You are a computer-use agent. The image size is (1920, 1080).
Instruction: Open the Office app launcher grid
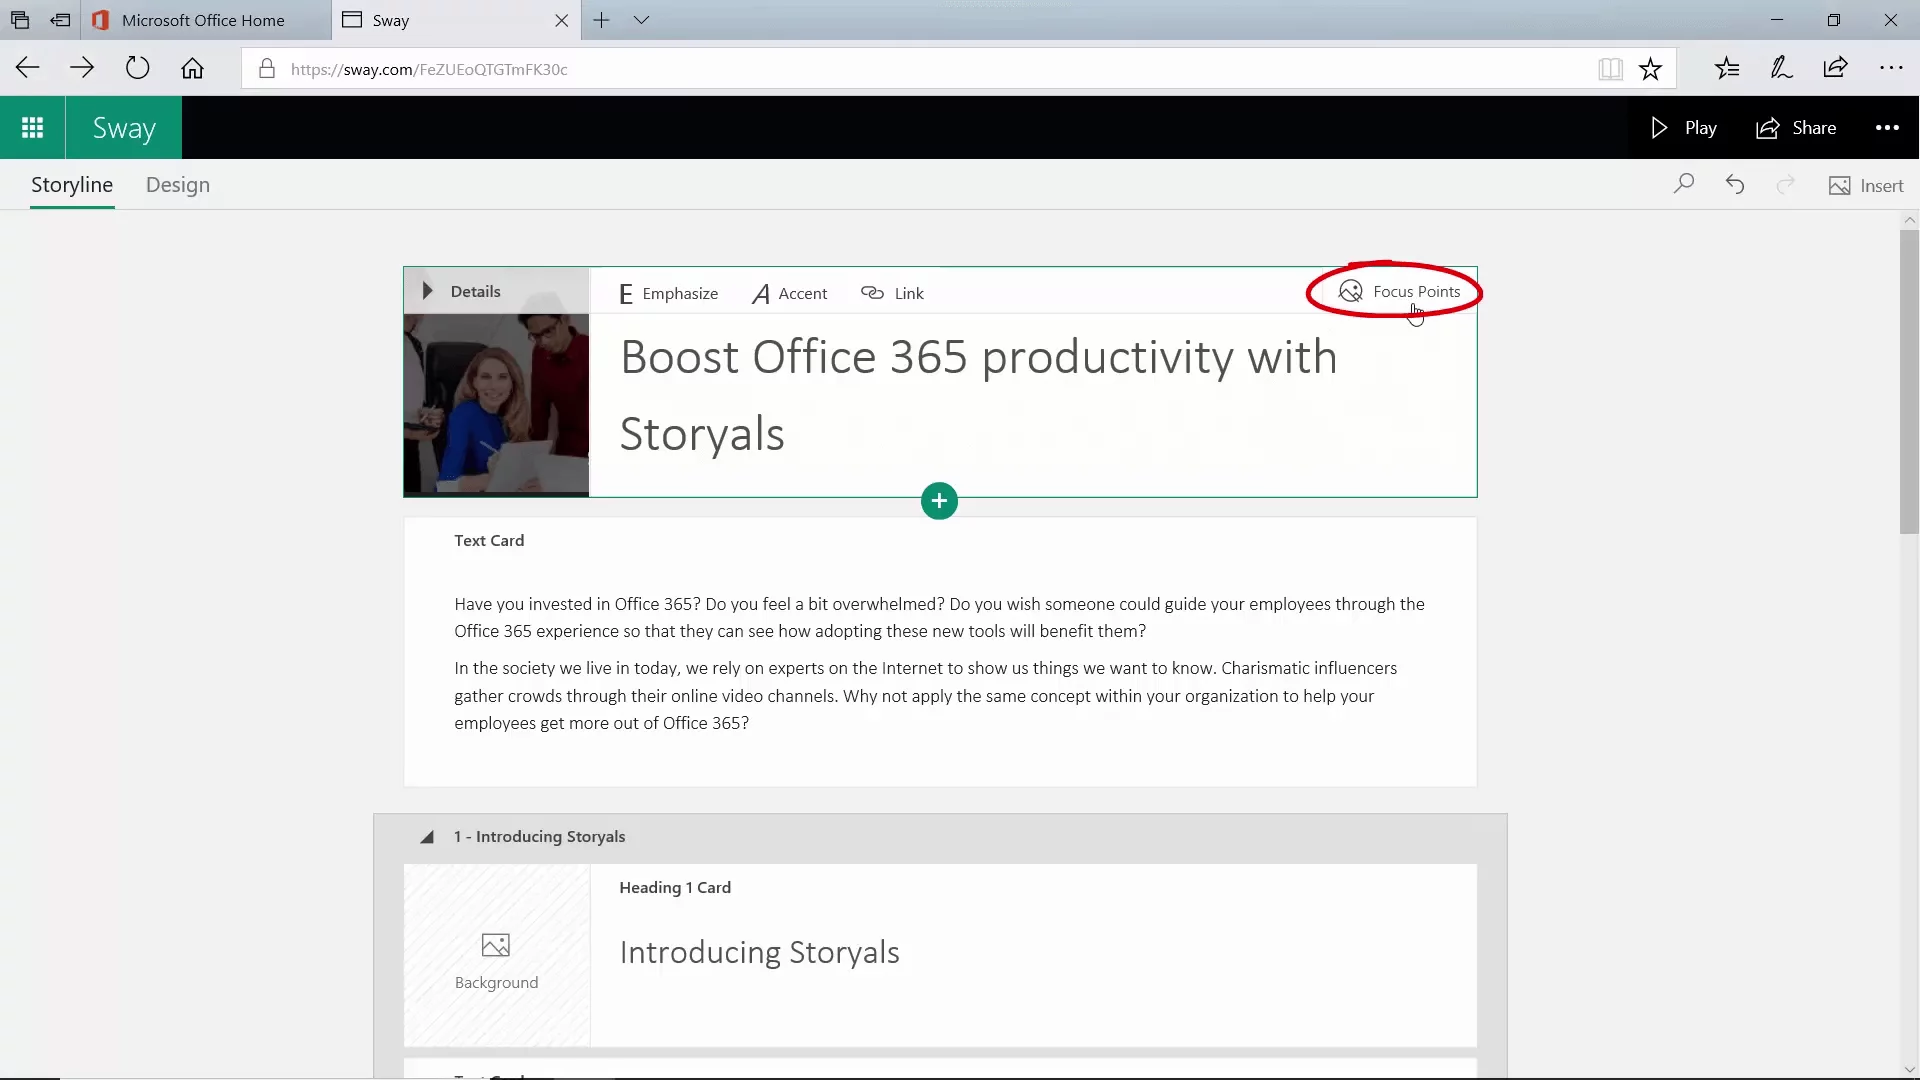[32, 128]
